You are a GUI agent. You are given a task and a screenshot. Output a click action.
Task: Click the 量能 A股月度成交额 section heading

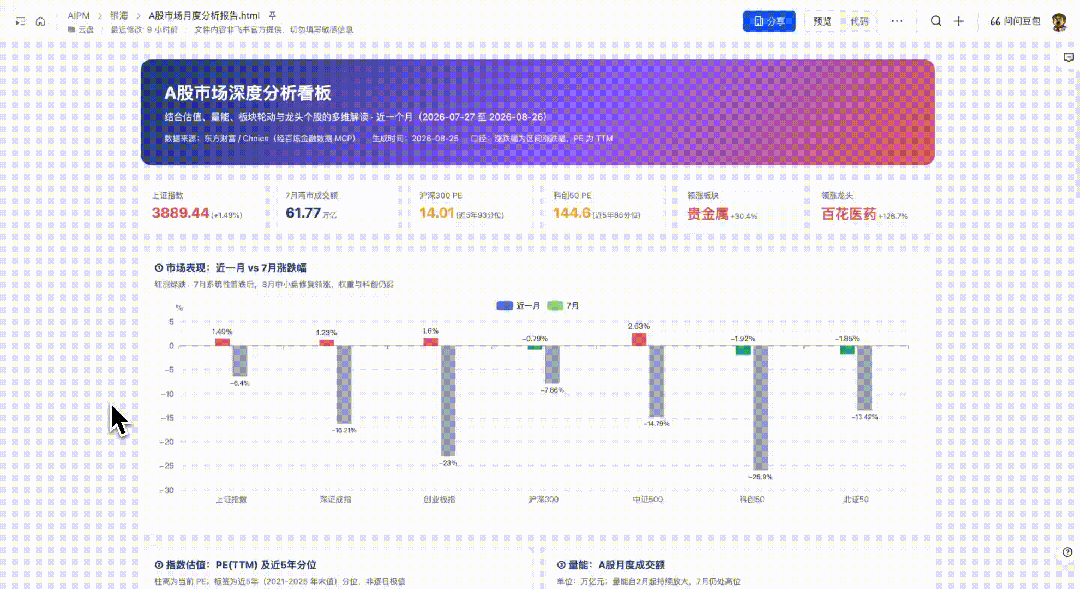point(610,565)
